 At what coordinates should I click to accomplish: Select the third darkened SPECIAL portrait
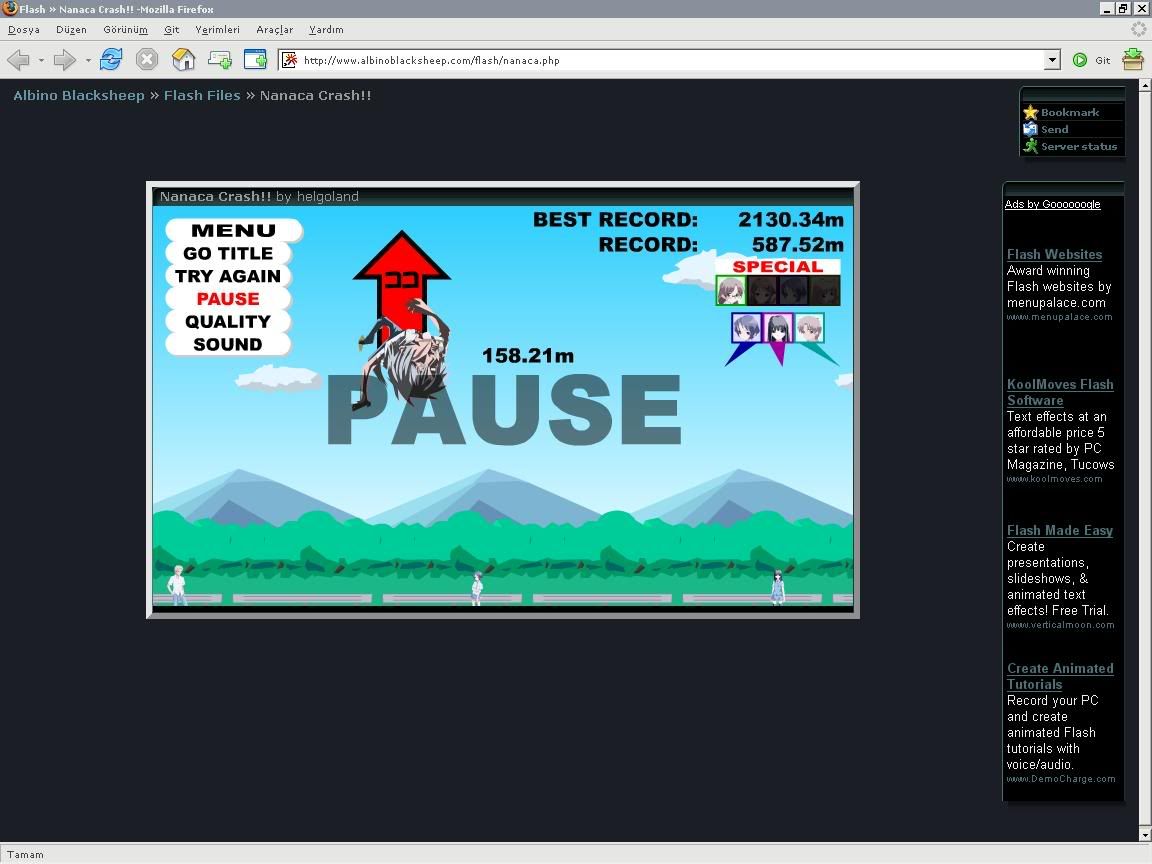pyautogui.click(x=793, y=291)
